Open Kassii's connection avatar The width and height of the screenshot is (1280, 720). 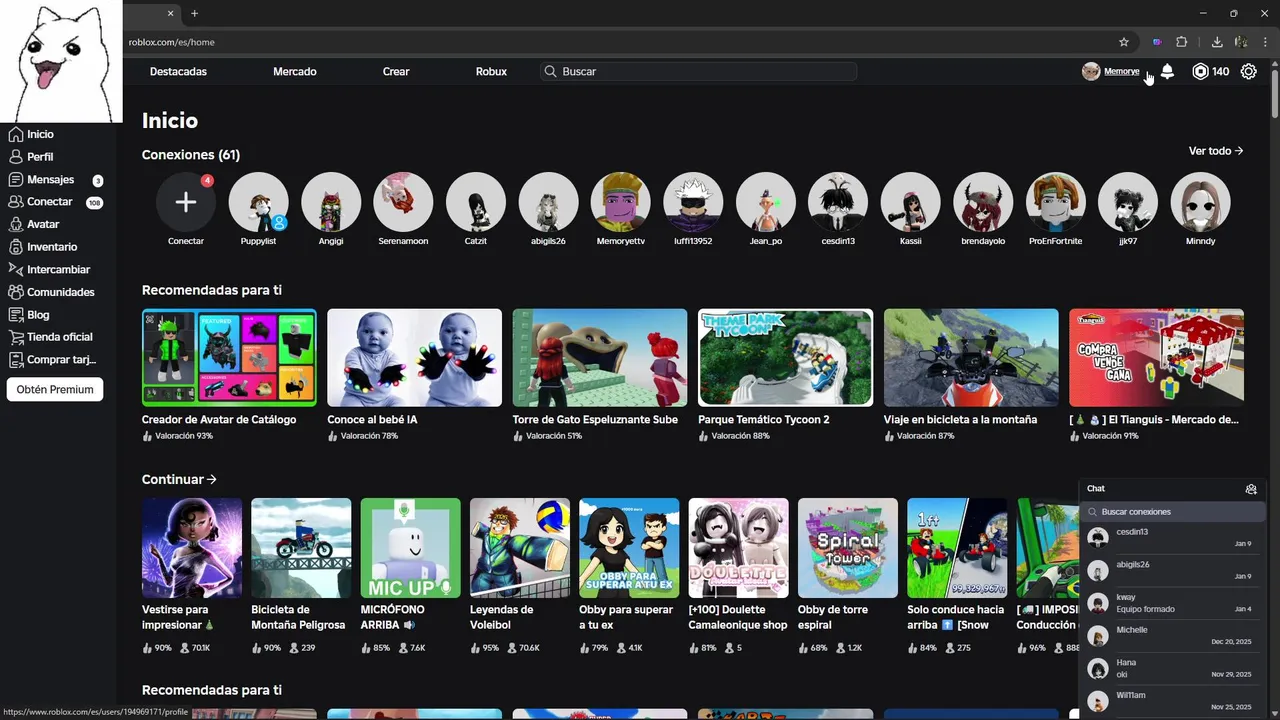(910, 202)
